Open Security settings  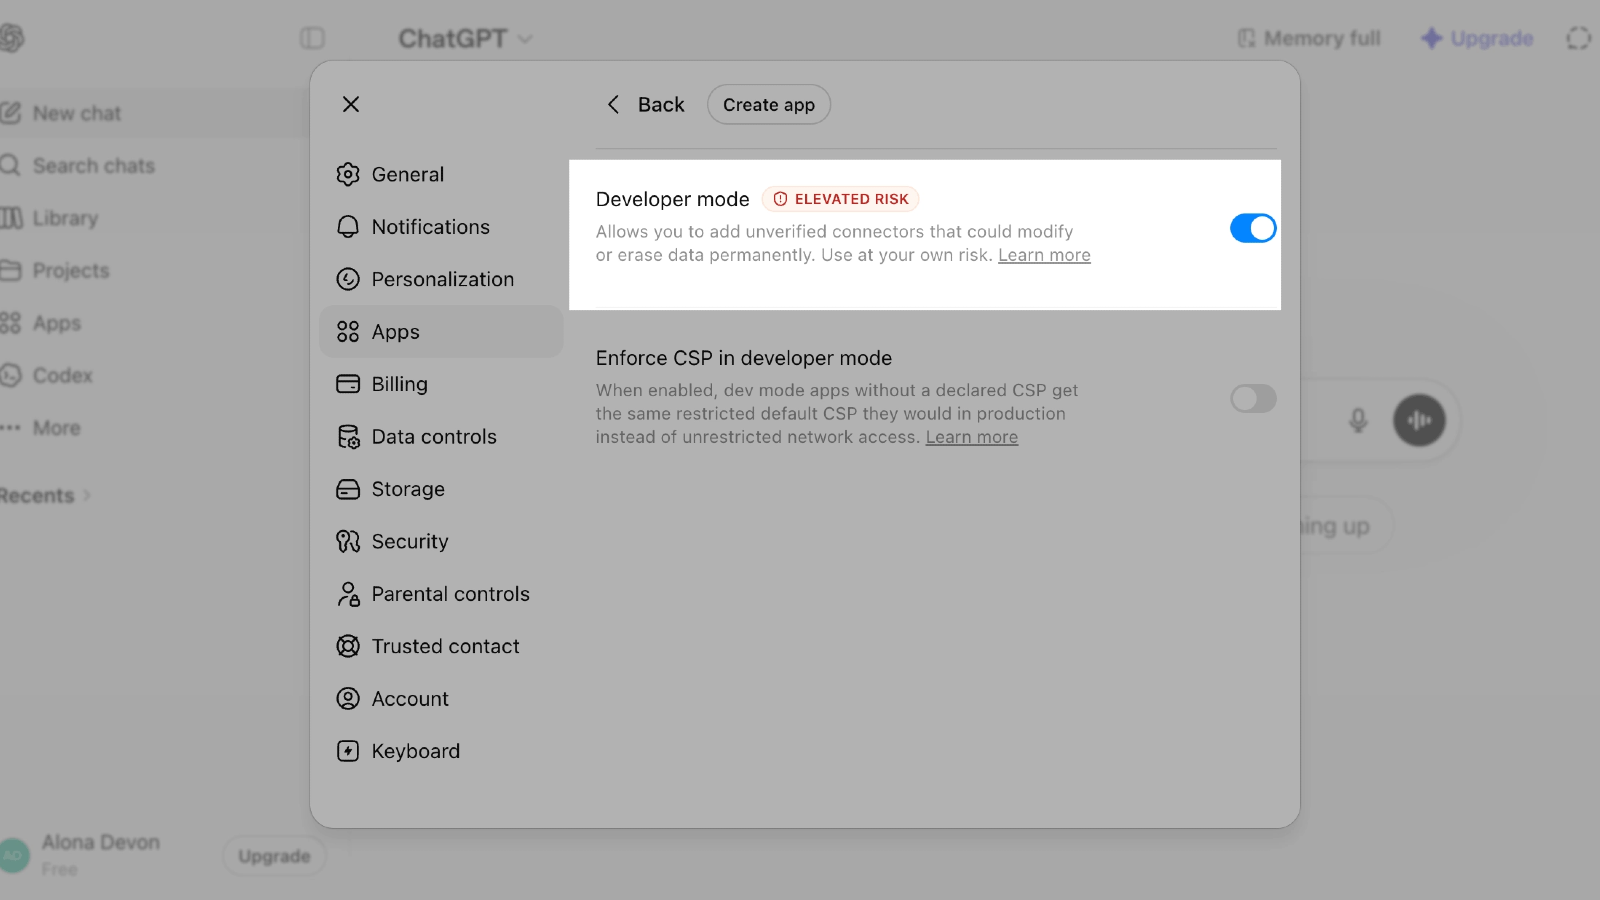pyautogui.click(x=441, y=541)
